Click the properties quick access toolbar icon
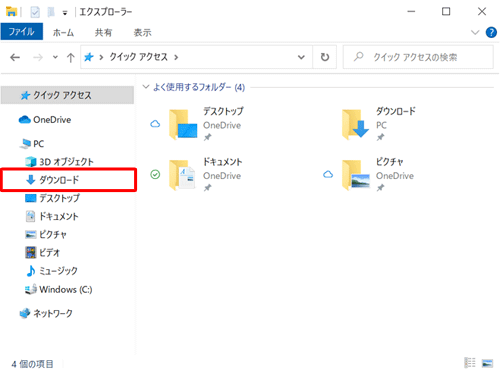Screen dimensions: 500x373 click(x=35, y=12)
